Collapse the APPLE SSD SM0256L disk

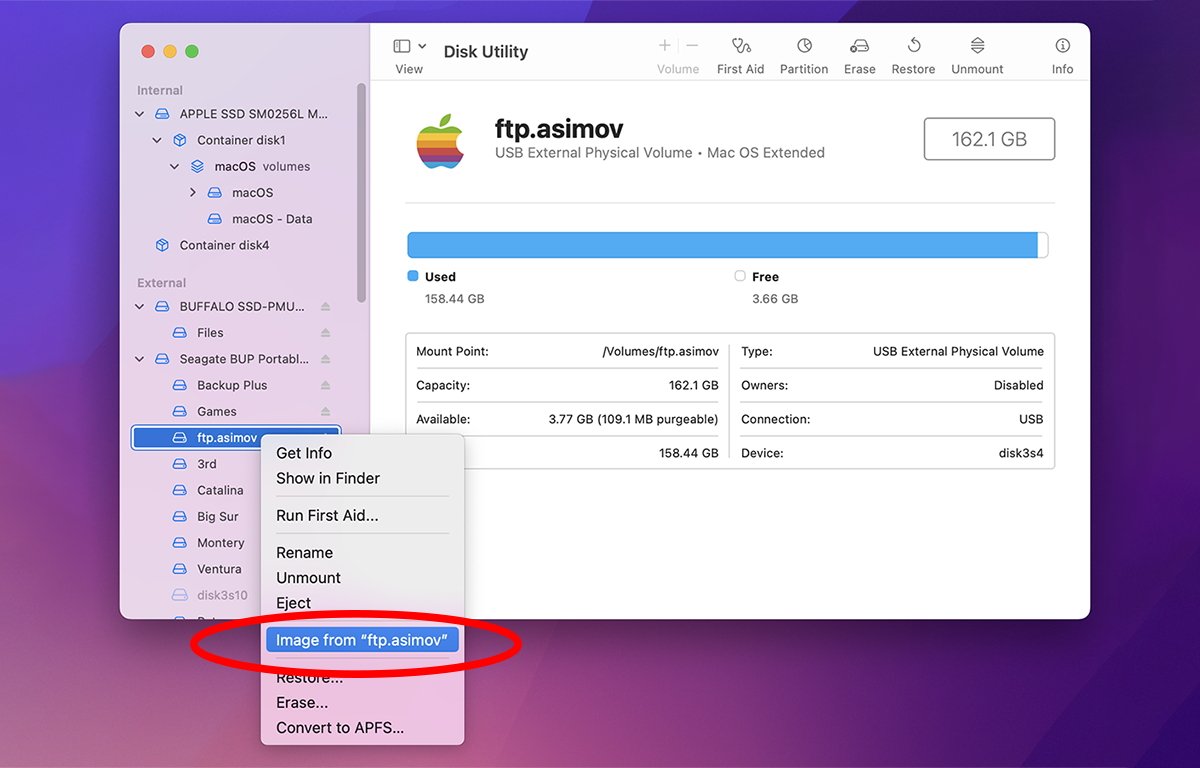tap(139, 114)
